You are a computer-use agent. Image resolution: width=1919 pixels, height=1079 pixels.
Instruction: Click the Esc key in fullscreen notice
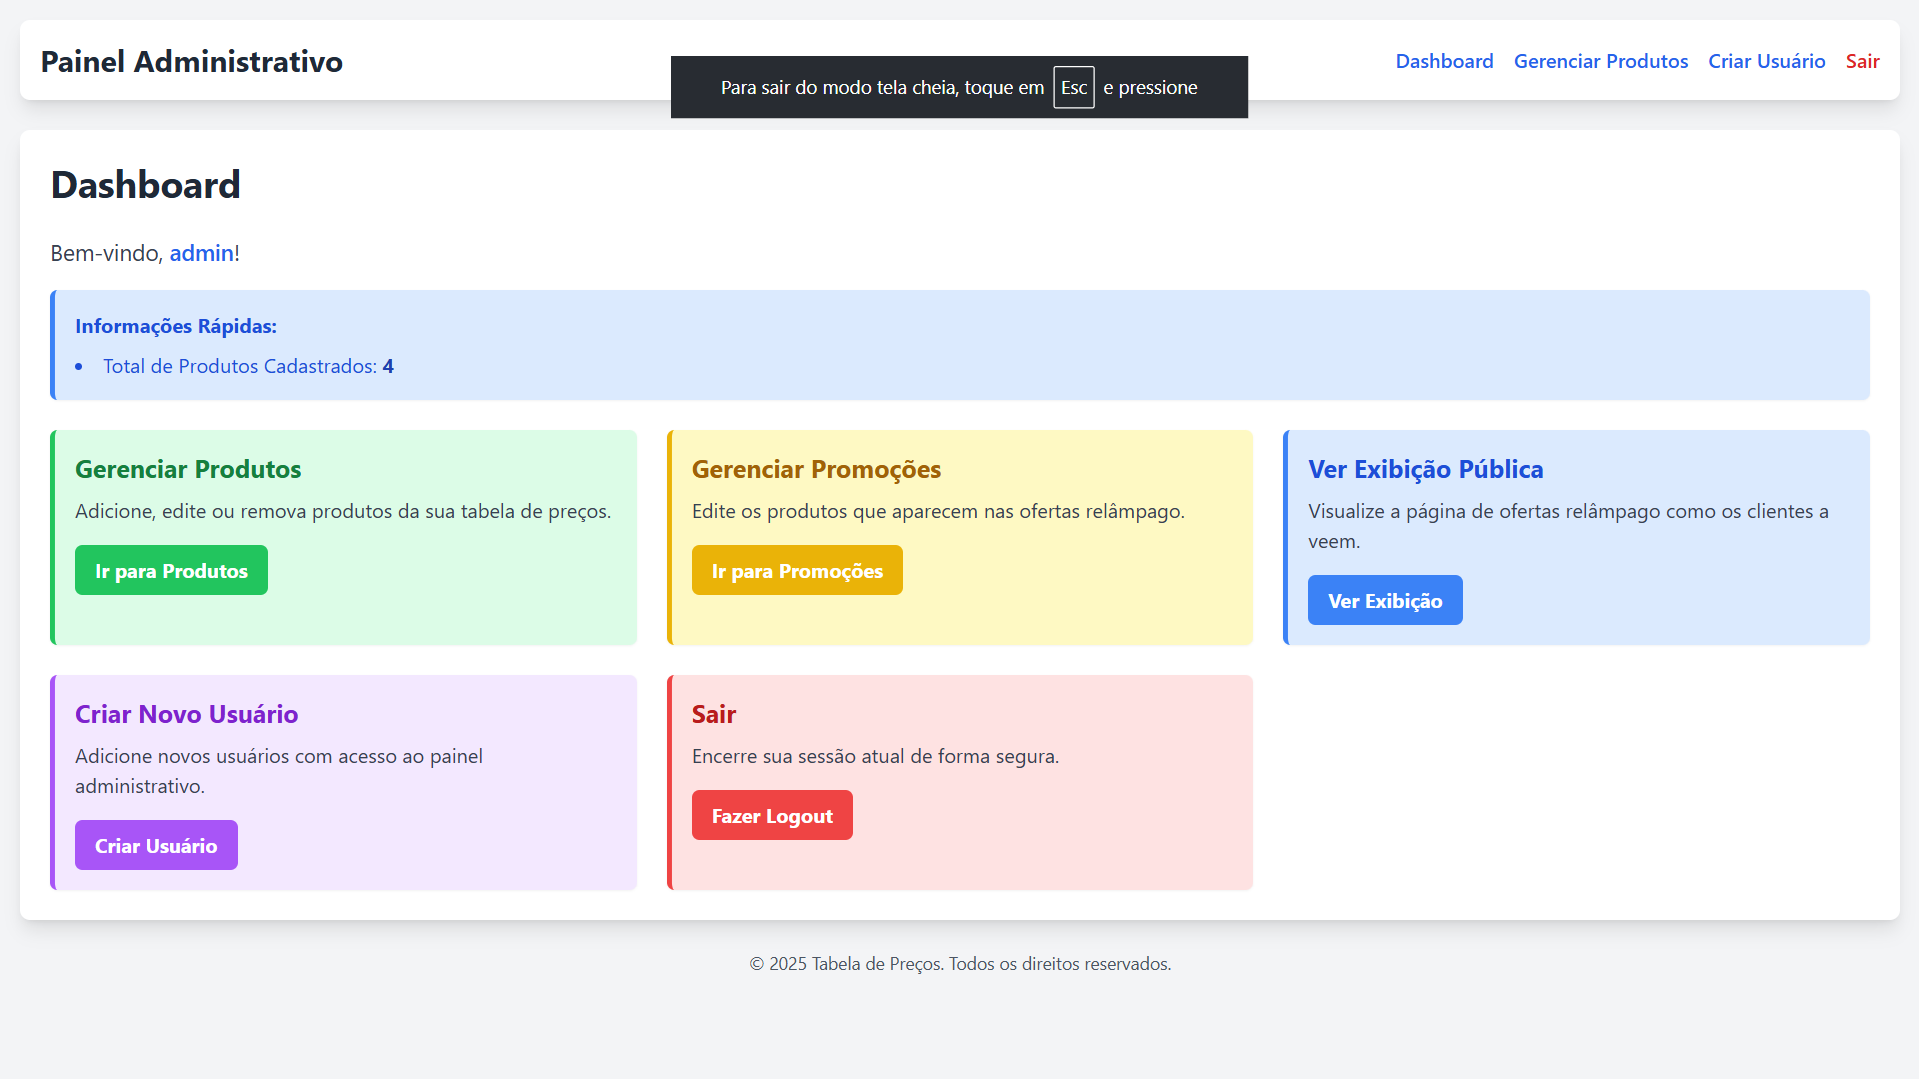1074,87
